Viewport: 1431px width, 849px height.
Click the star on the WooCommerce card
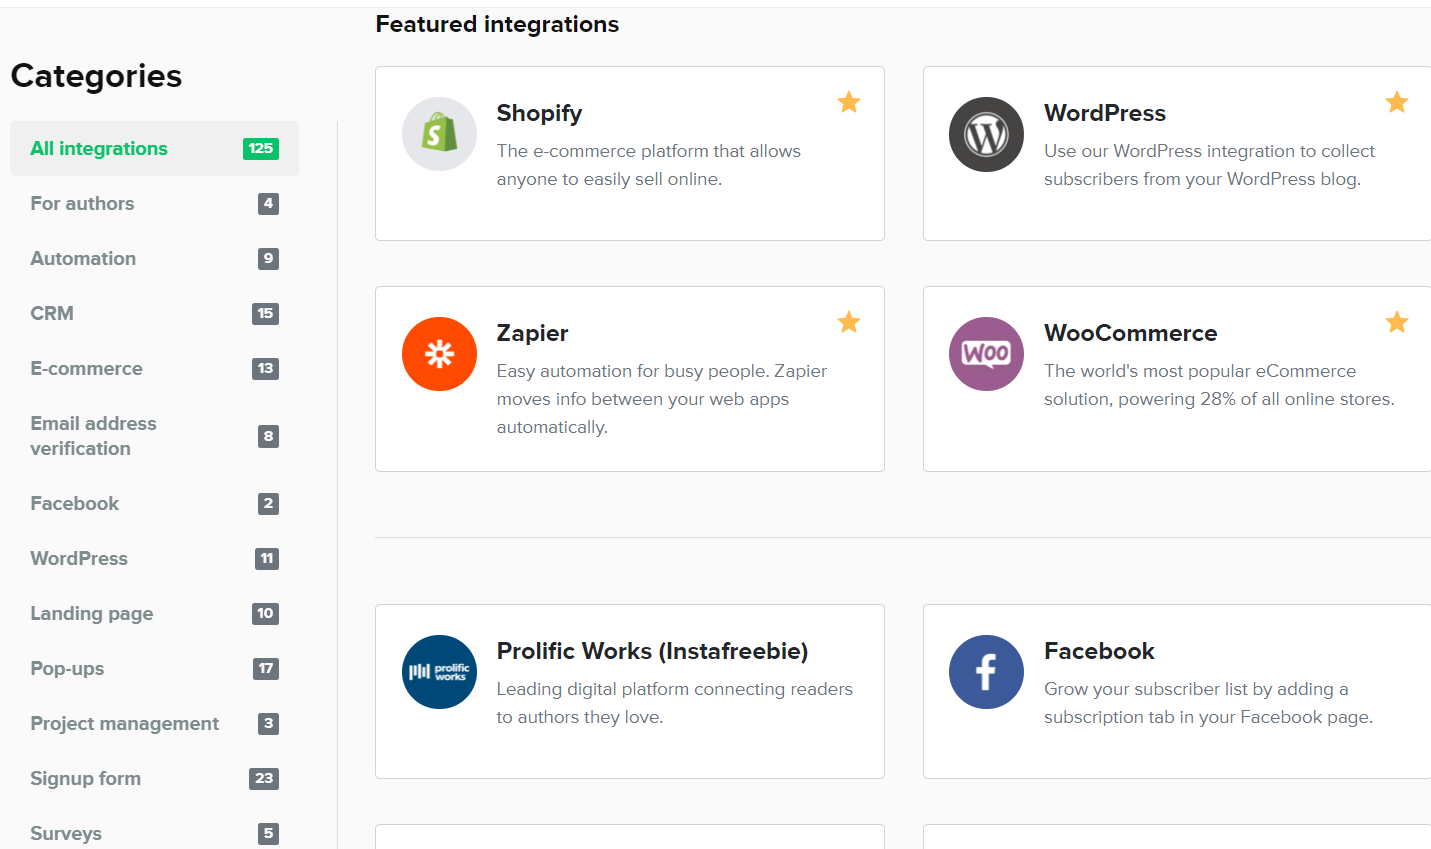tap(1397, 322)
